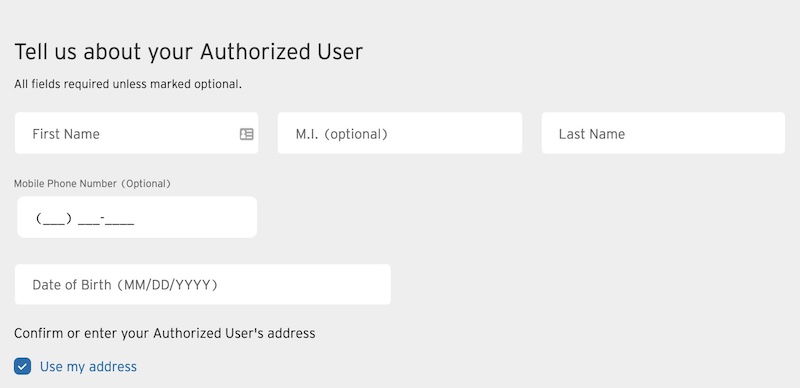This screenshot has height=388, width=800.
Task: Click the "Mobile Phone Number (Optional)" label
Action: point(92,184)
